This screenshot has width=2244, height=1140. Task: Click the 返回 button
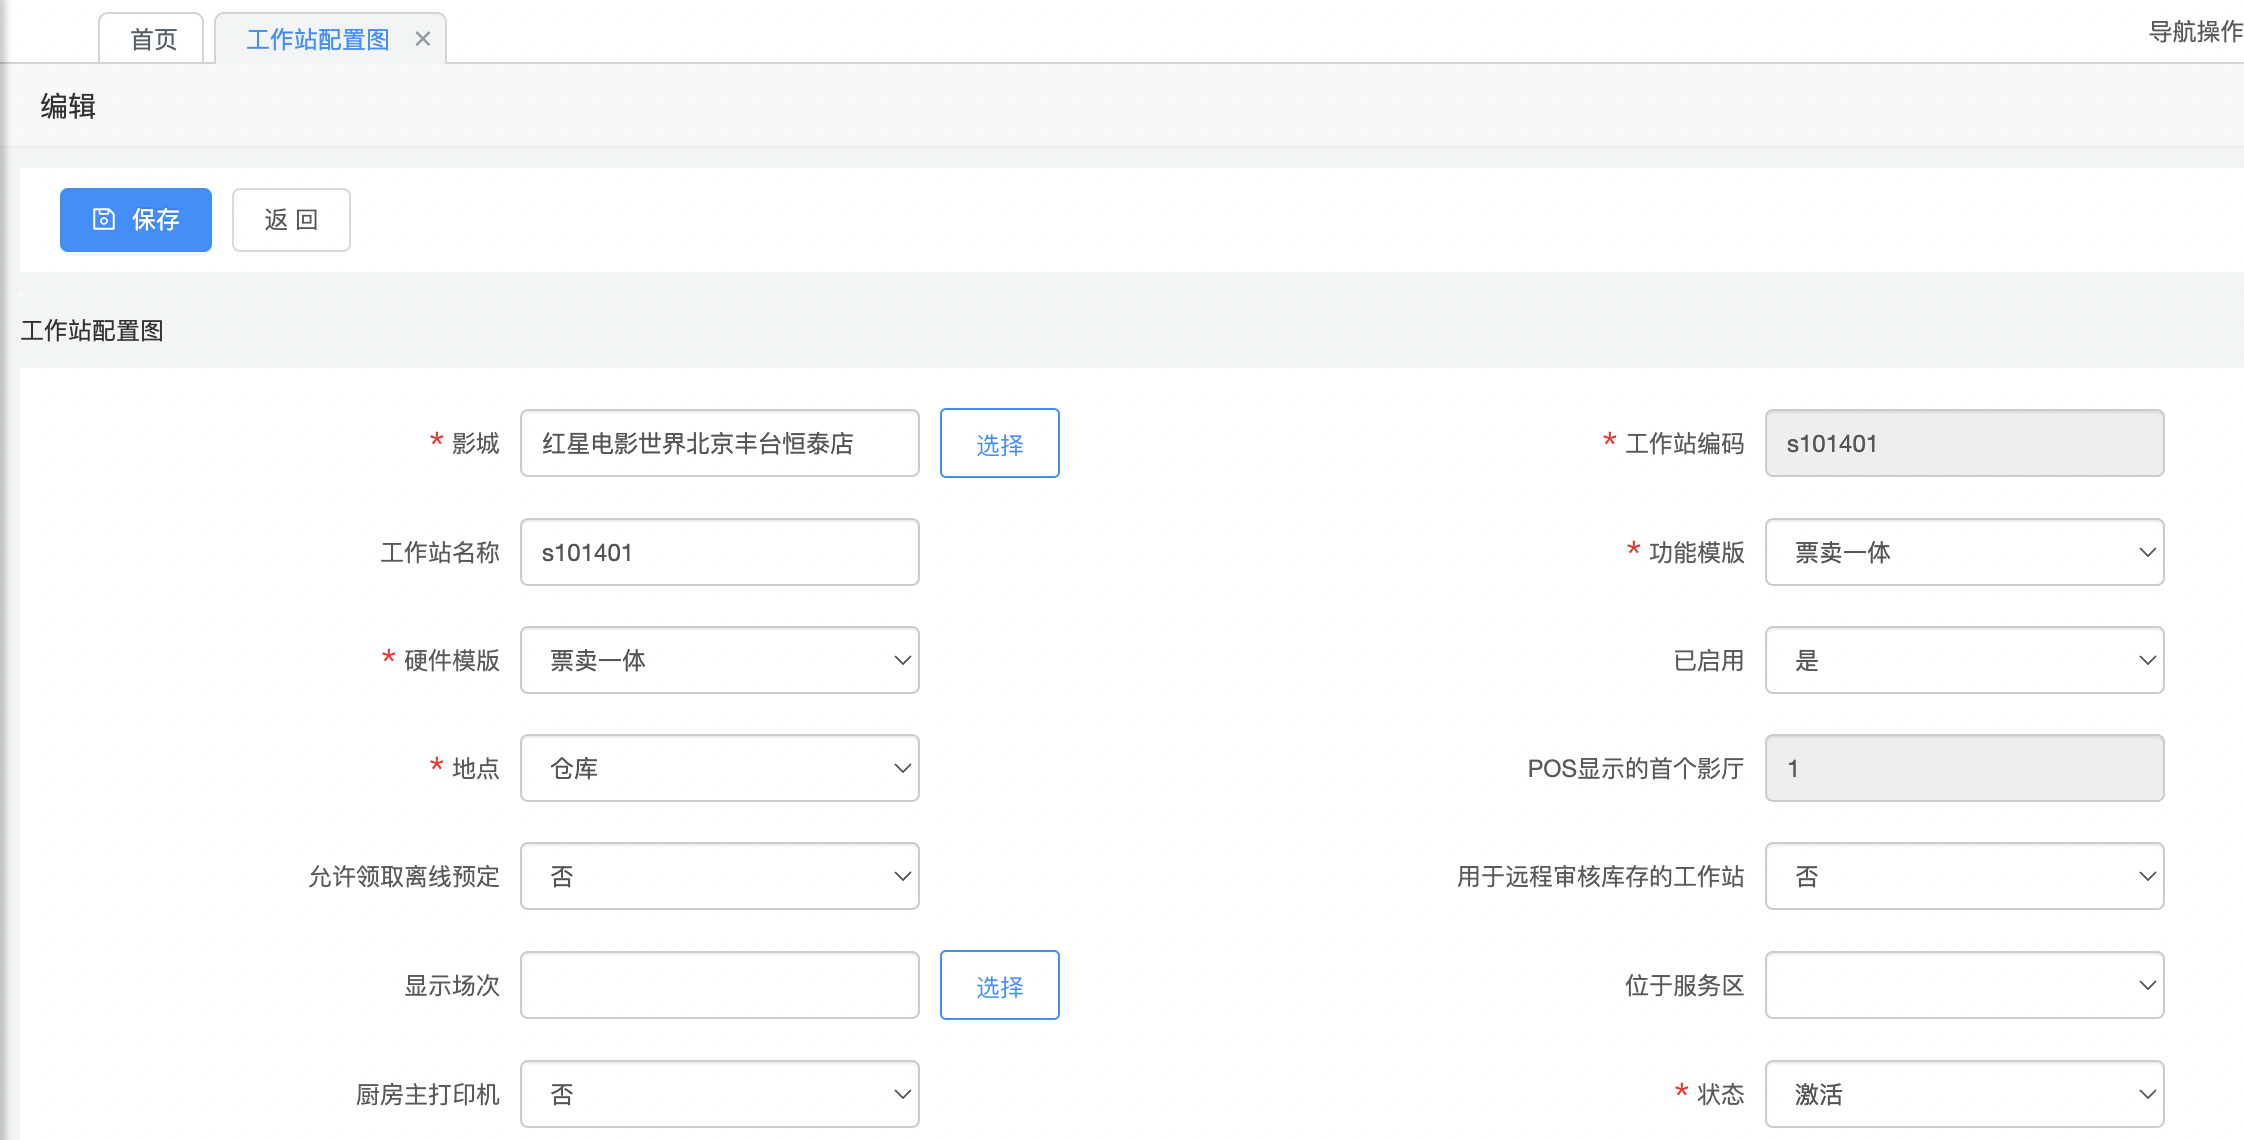tap(291, 220)
